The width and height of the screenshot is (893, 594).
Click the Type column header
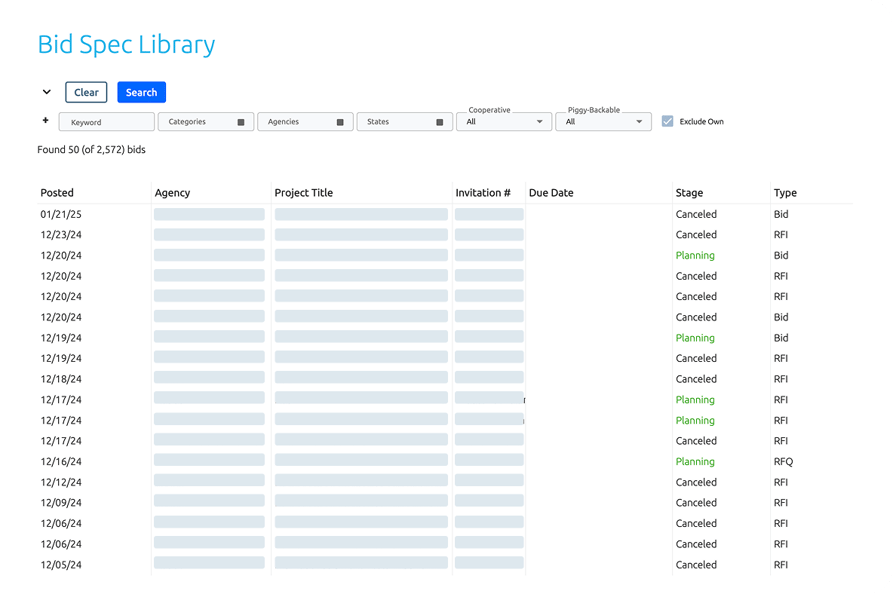click(785, 192)
